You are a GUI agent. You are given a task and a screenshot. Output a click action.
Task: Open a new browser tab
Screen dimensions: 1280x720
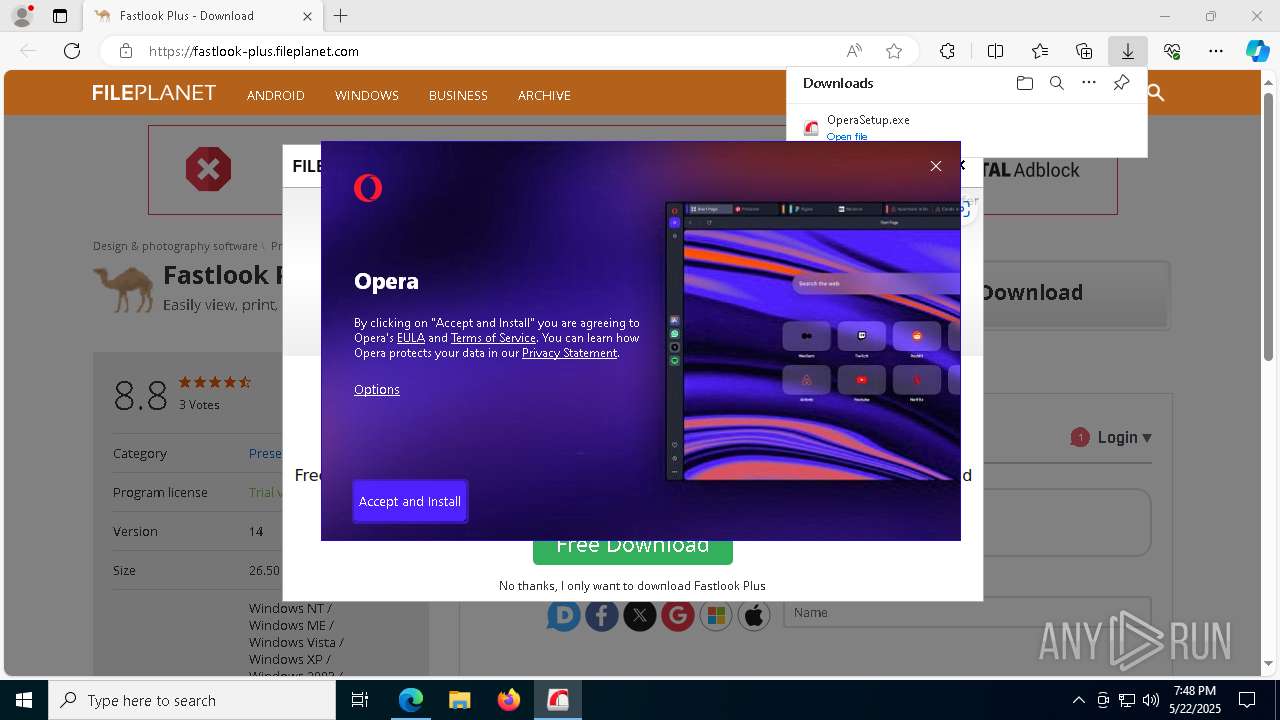341,16
